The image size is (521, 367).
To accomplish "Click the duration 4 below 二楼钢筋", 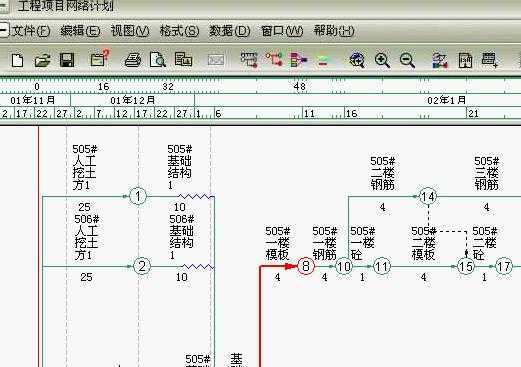I will (x=382, y=207).
